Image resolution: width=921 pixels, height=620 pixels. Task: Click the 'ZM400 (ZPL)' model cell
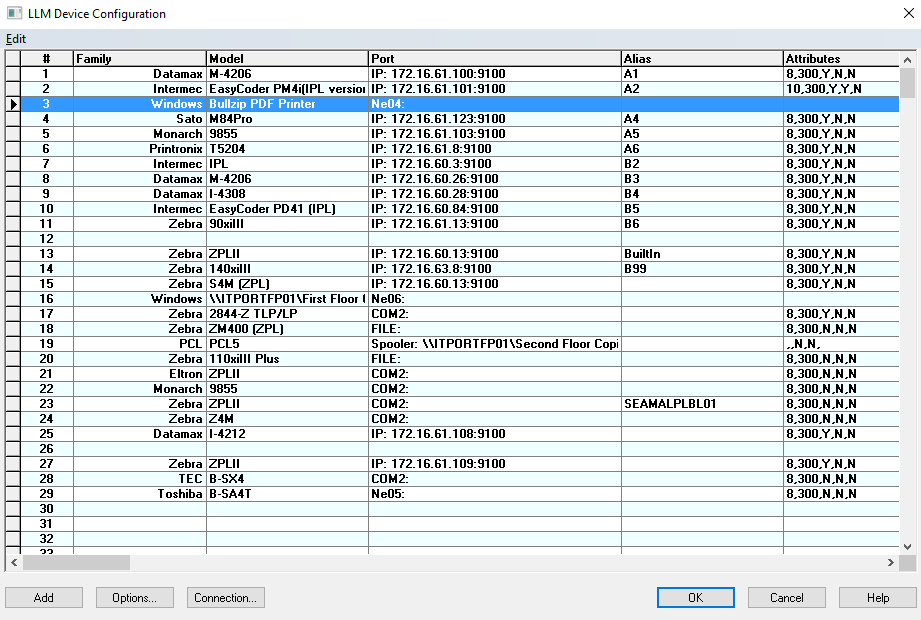[x=287, y=329]
